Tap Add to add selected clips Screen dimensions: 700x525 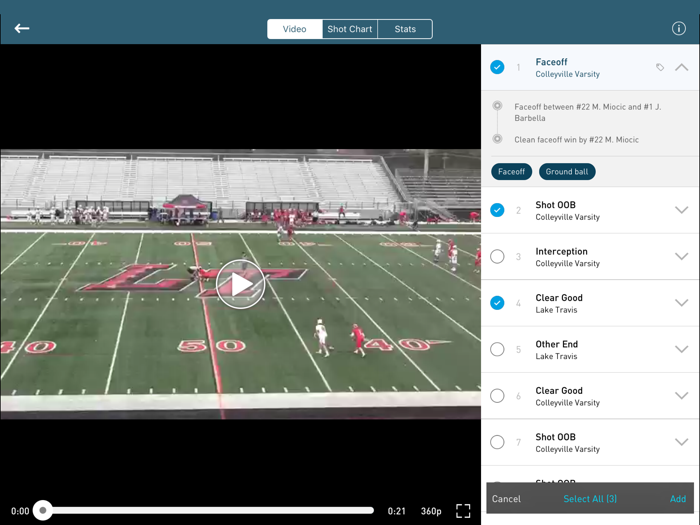[678, 499]
